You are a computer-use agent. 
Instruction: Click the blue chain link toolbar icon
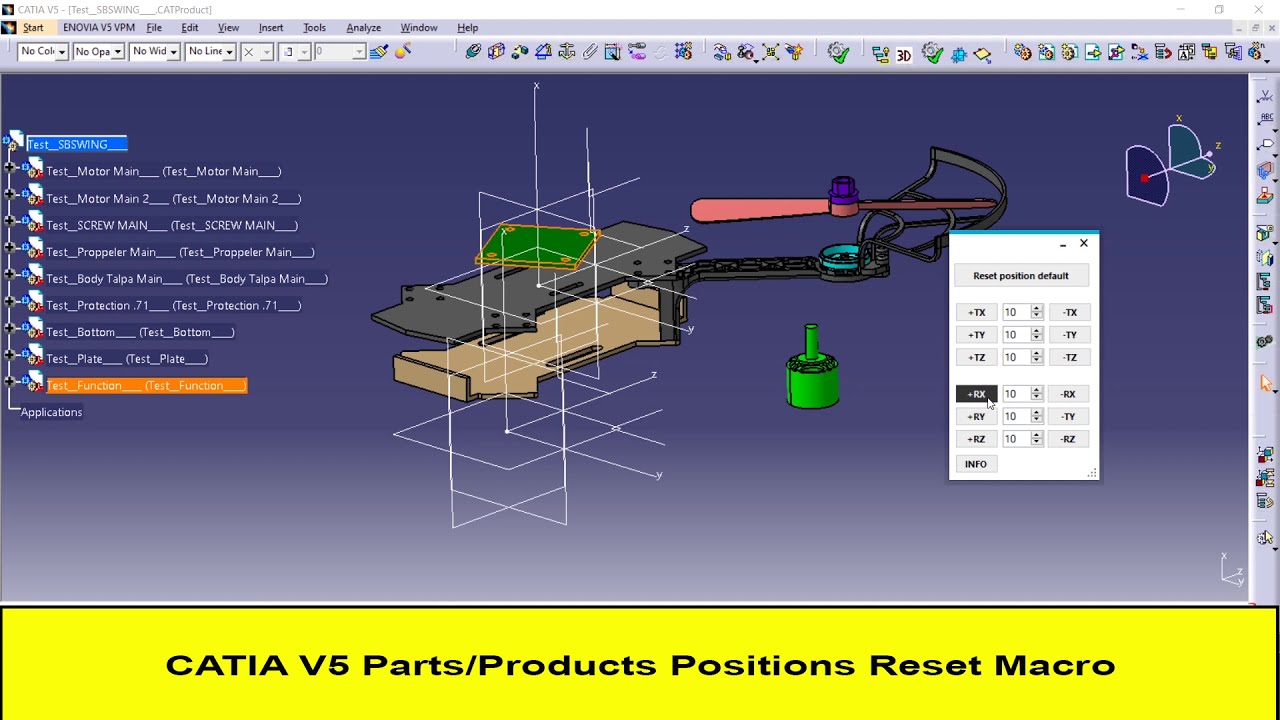[474, 52]
